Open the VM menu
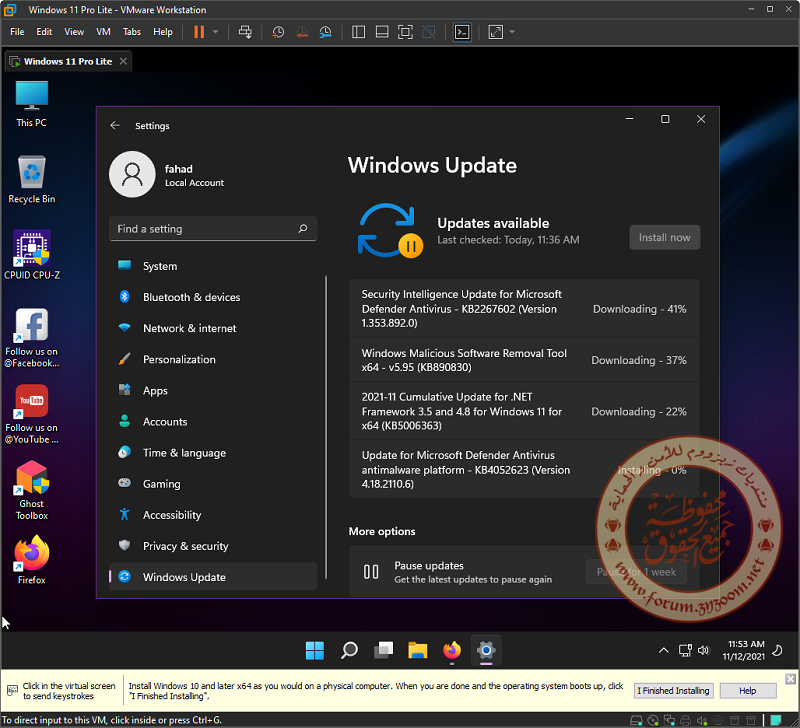This screenshot has width=800, height=728. click(x=103, y=32)
